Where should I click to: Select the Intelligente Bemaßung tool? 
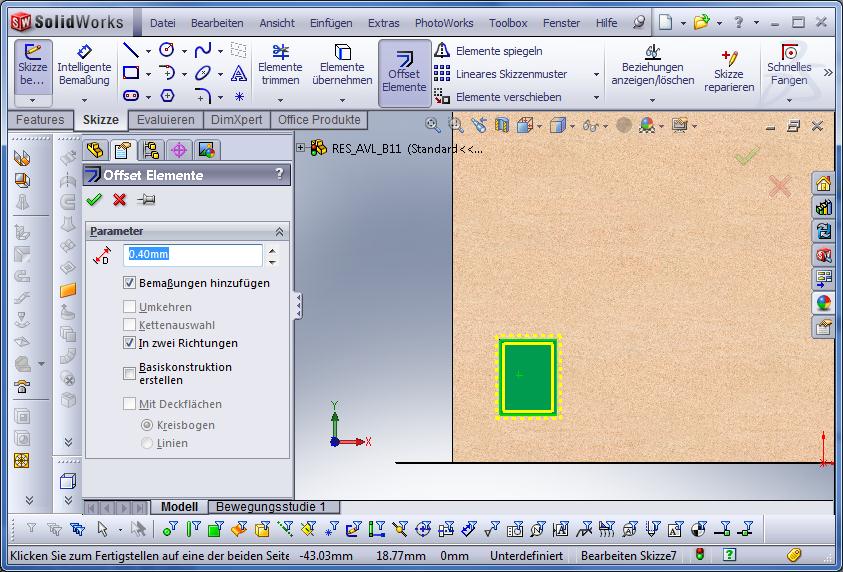[84, 65]
